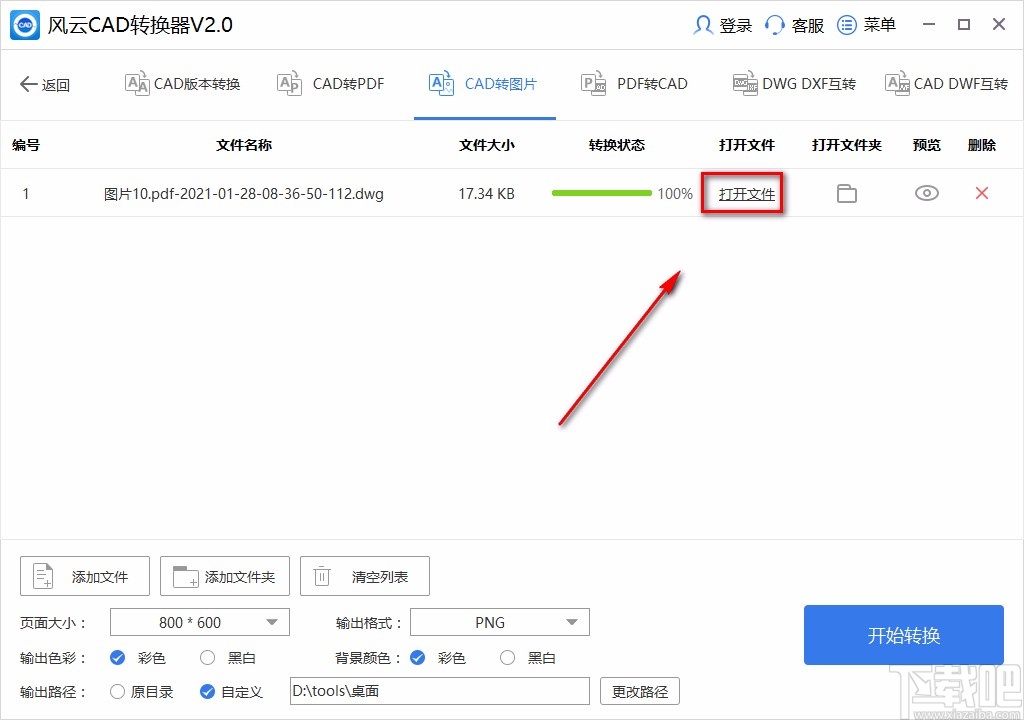Select 原目录 as the output path
This screenshot has height=720, width=1024.
click(x=117, y=691)
